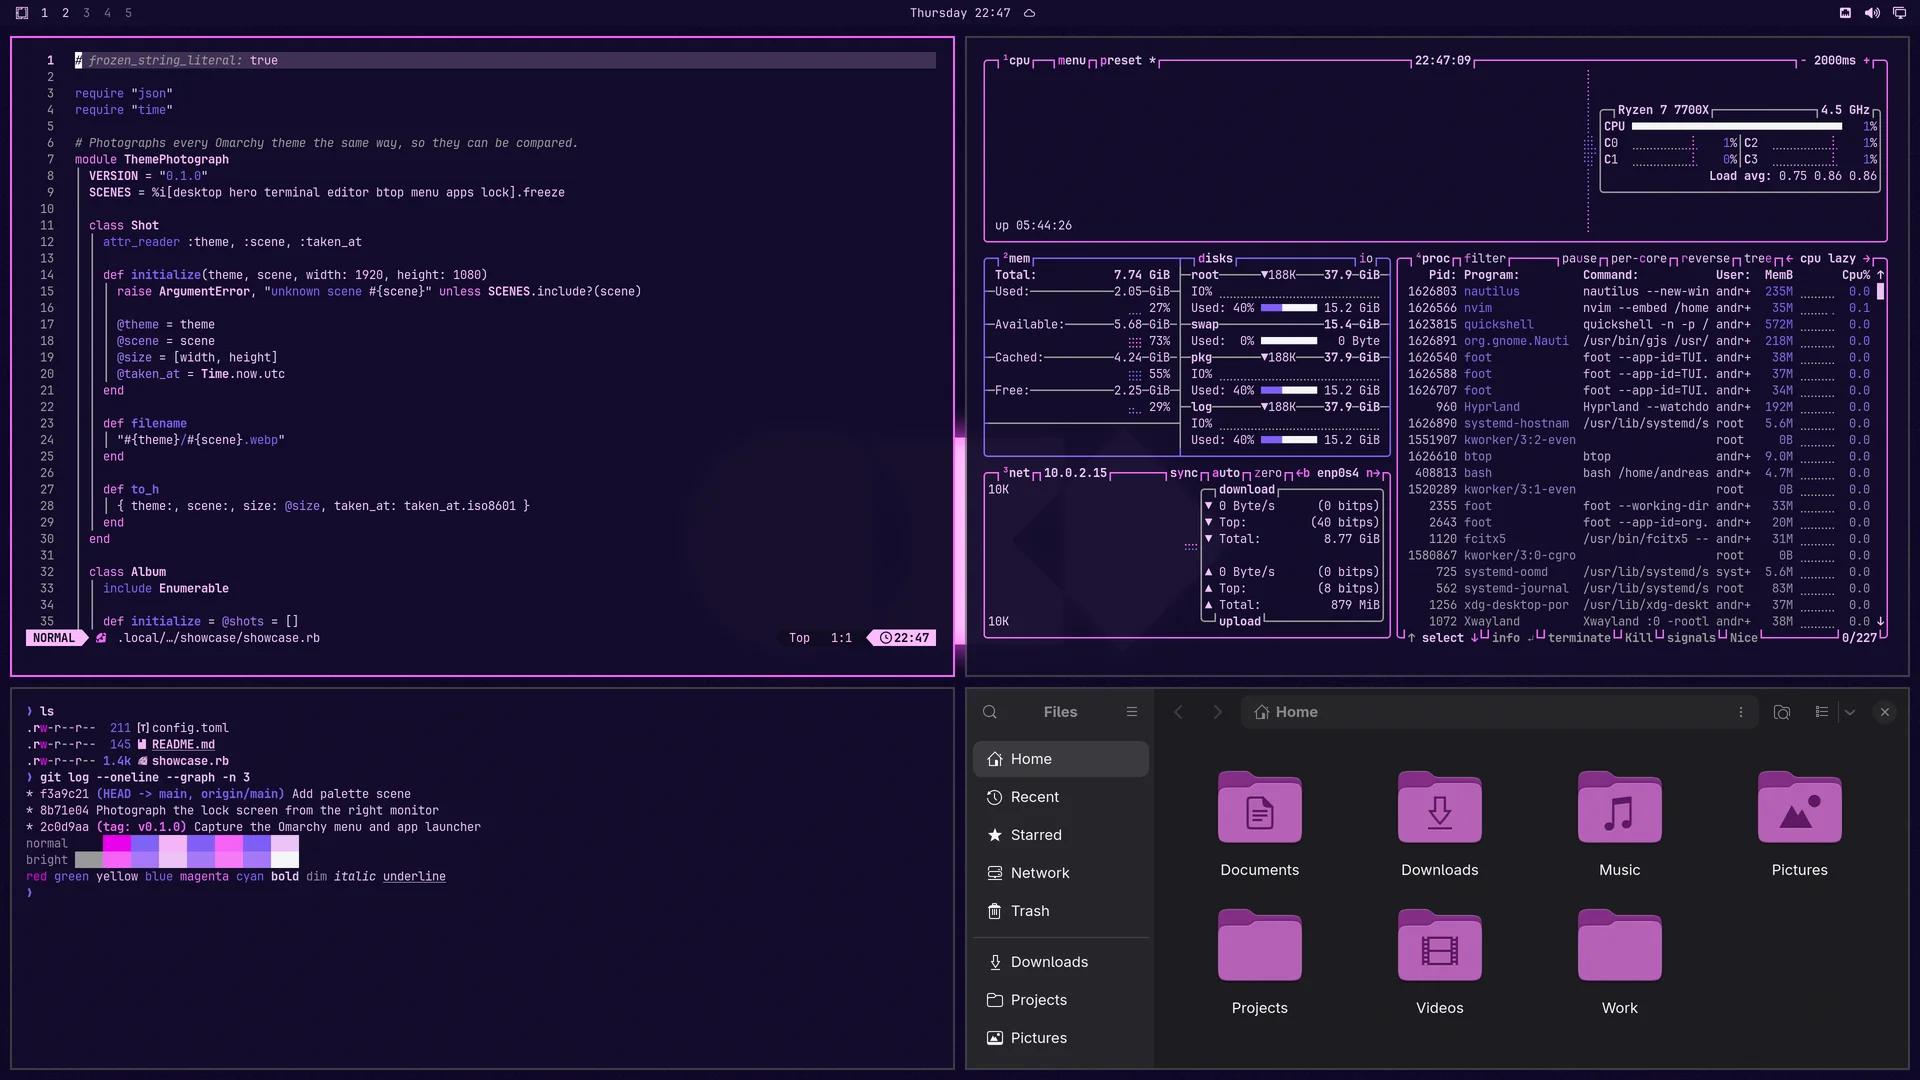Click zero in btop net box

(1267, 474)
